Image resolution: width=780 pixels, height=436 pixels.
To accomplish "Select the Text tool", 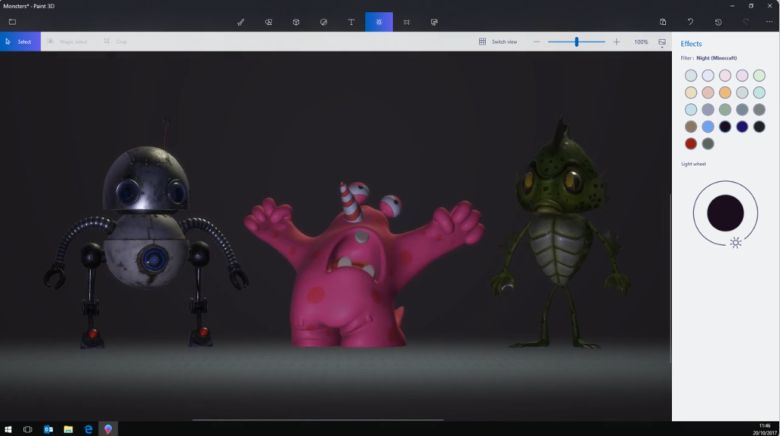I will tap(351, 21).
